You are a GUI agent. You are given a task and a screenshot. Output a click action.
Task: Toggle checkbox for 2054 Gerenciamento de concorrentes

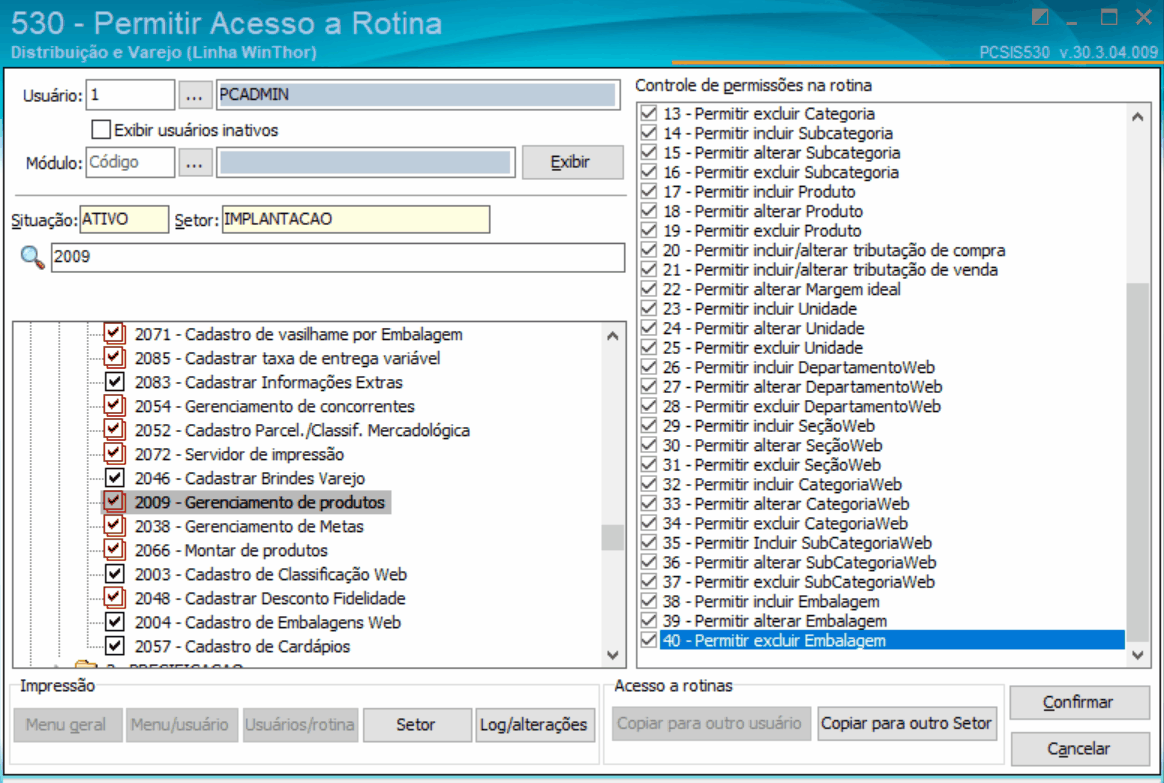(114, 405)
